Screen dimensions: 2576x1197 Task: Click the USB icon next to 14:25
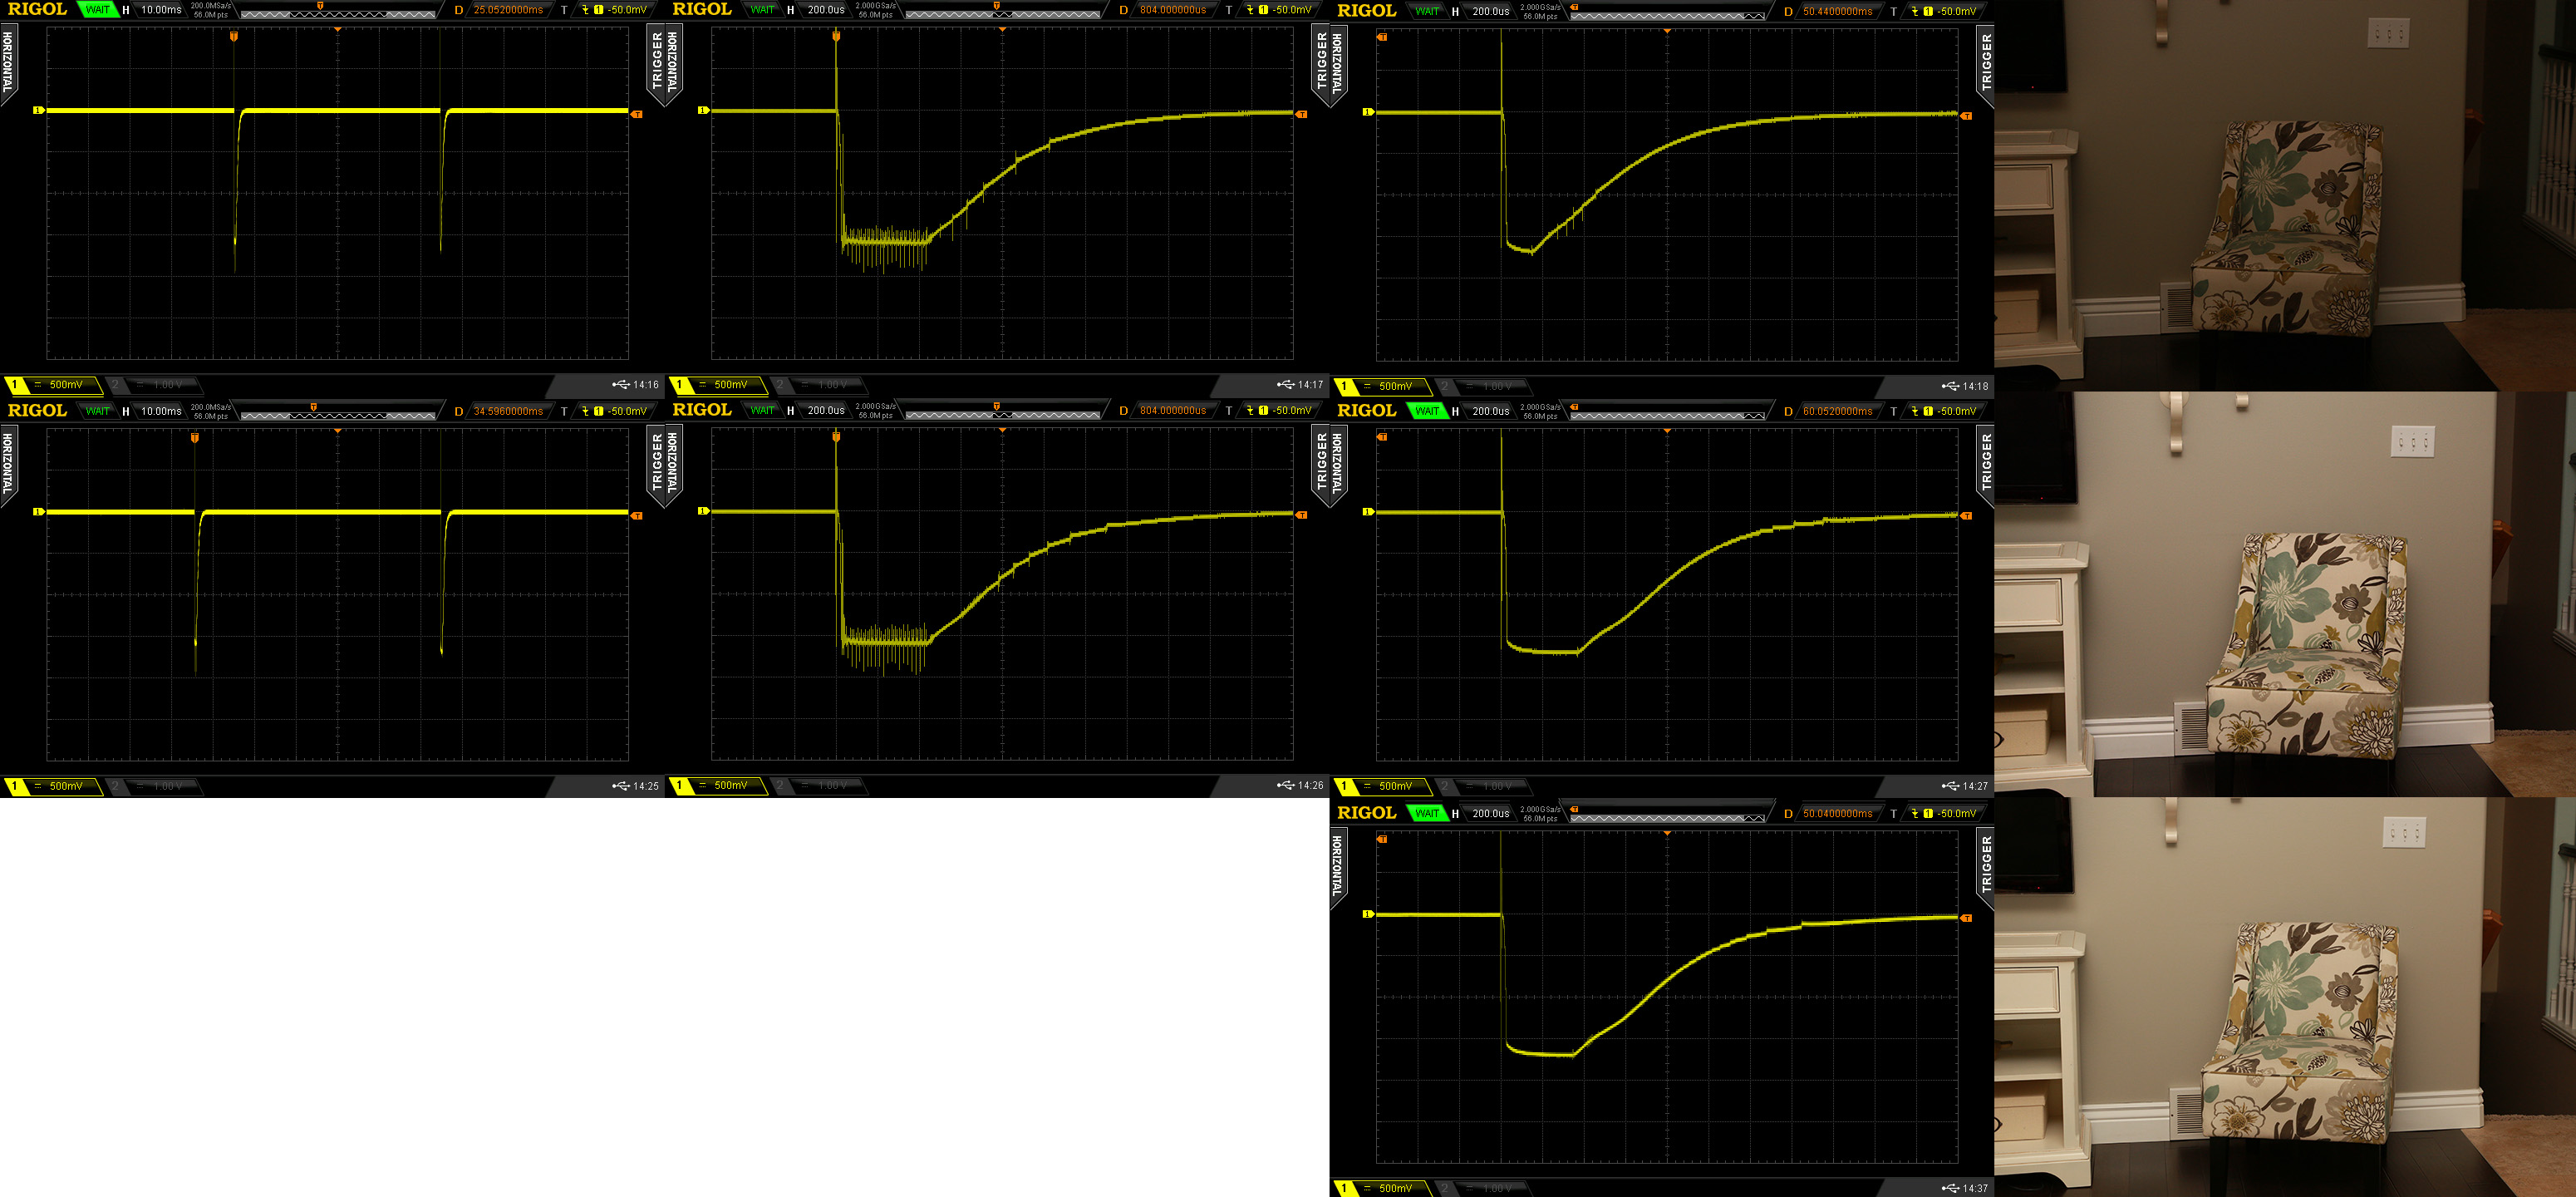[x=620, y=786]
